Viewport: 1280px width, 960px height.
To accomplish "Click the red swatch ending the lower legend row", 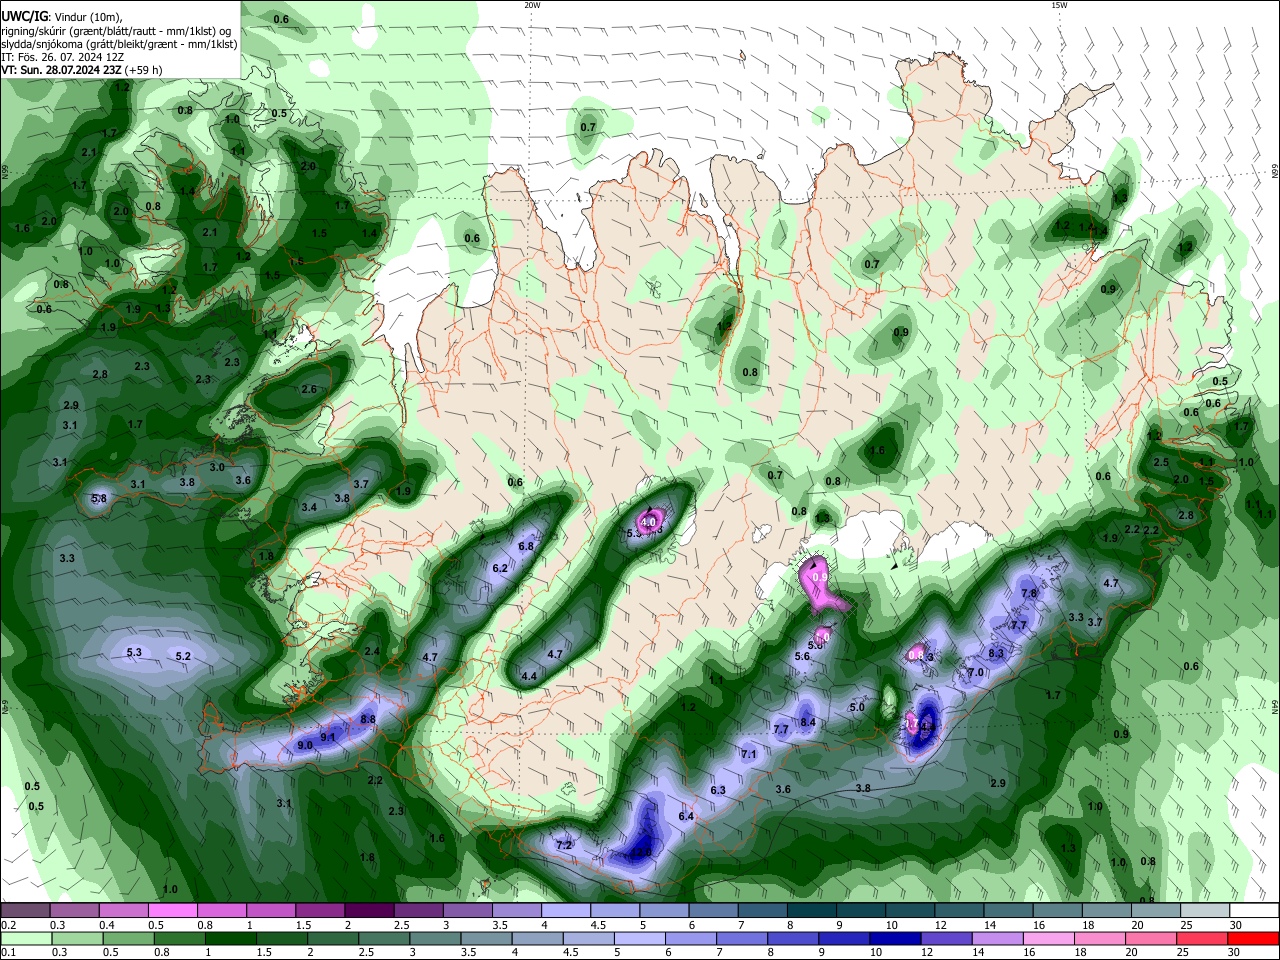I will tap(1254, 939).
